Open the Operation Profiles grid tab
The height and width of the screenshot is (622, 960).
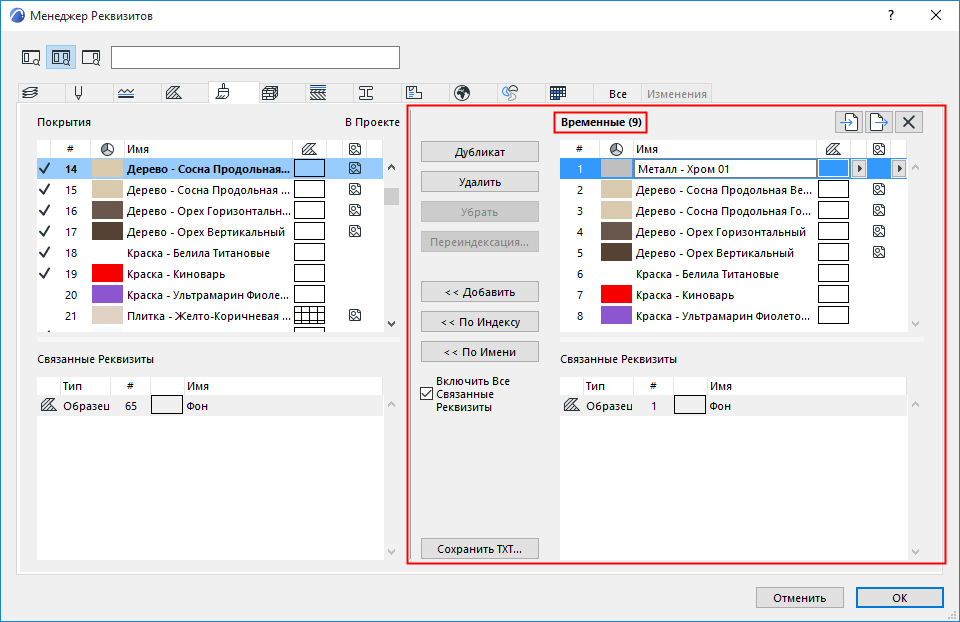pos(558,93)
